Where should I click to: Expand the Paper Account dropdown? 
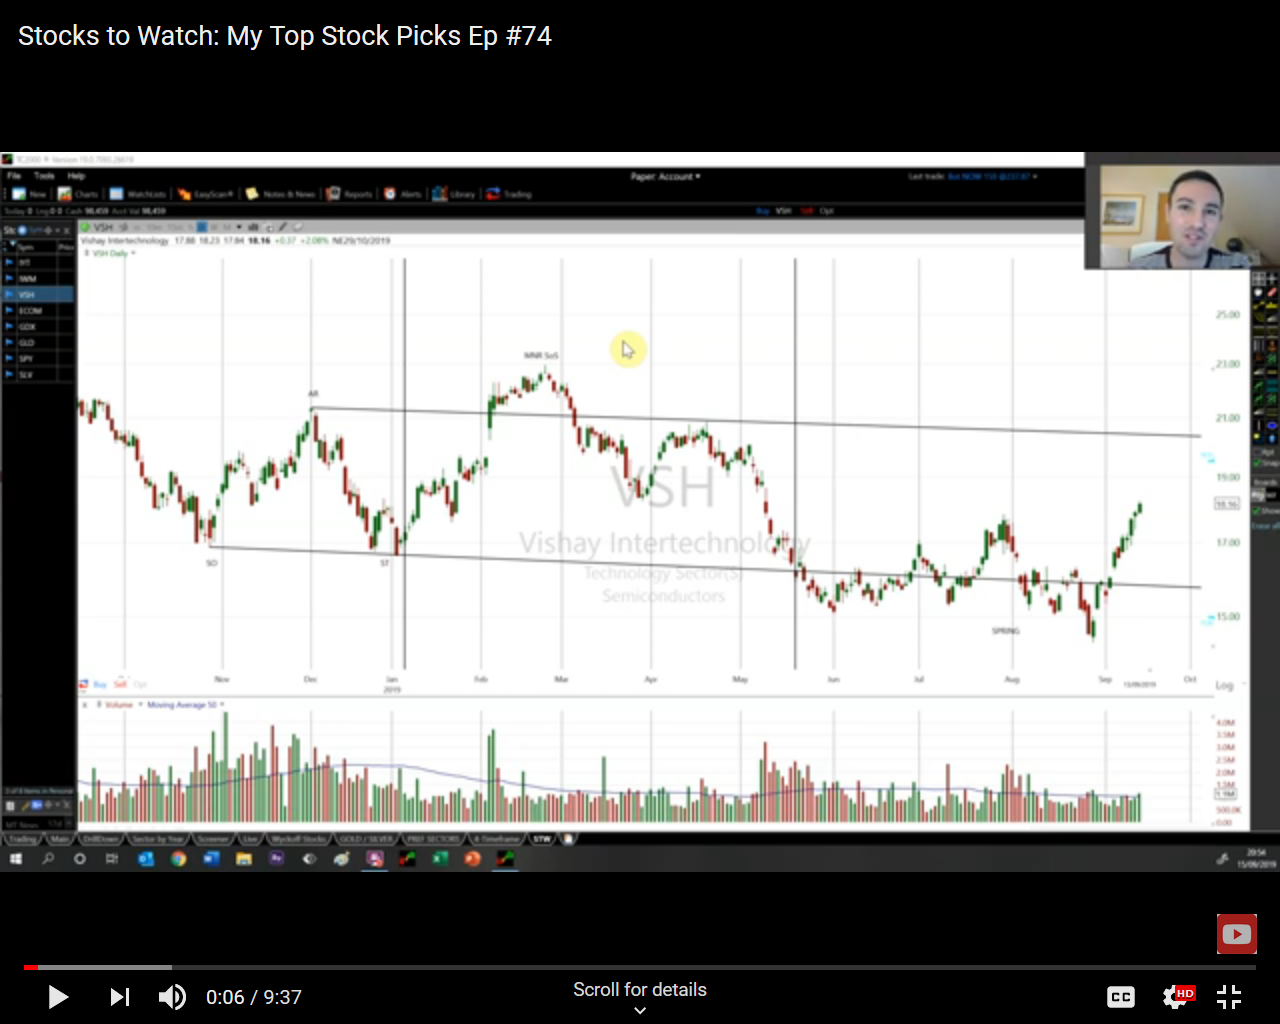click(x=665, y=176)
